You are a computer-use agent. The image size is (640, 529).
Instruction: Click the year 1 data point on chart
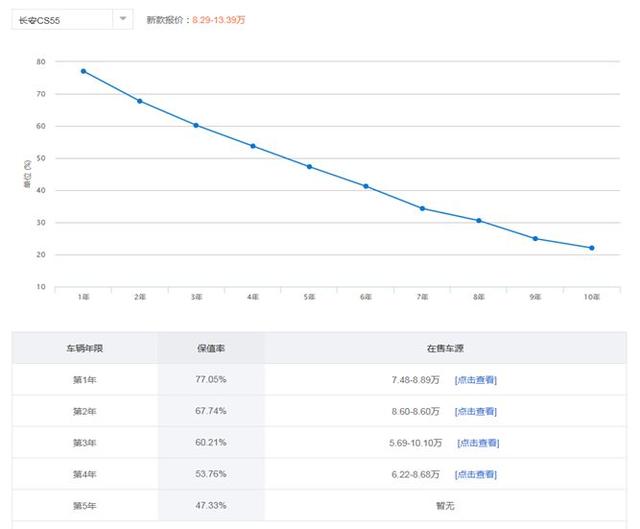coord(83,71)
